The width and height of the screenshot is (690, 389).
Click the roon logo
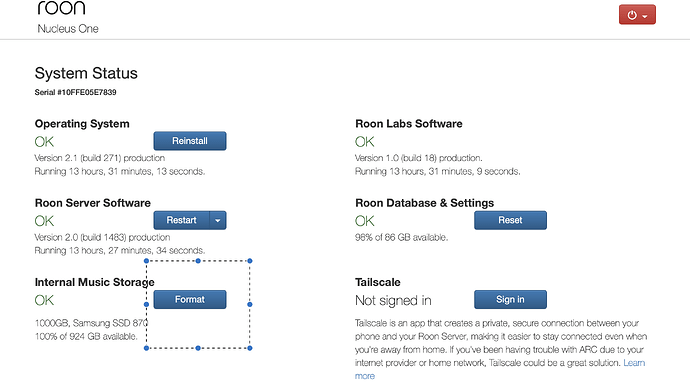coord(61,7)
